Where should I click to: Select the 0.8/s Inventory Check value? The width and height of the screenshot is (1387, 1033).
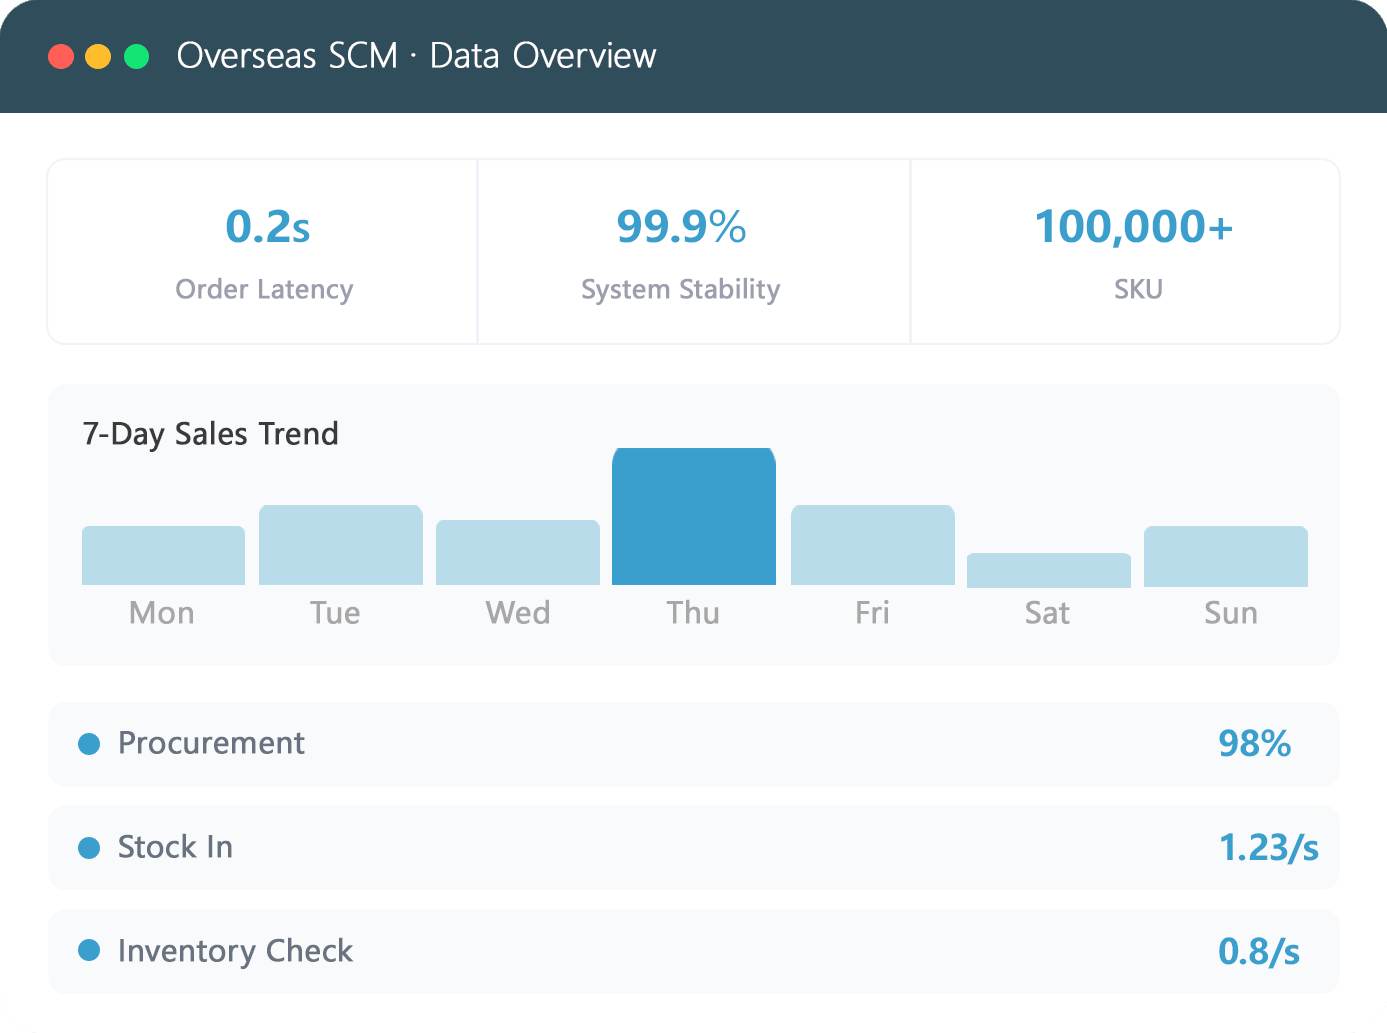(1259, 951)
